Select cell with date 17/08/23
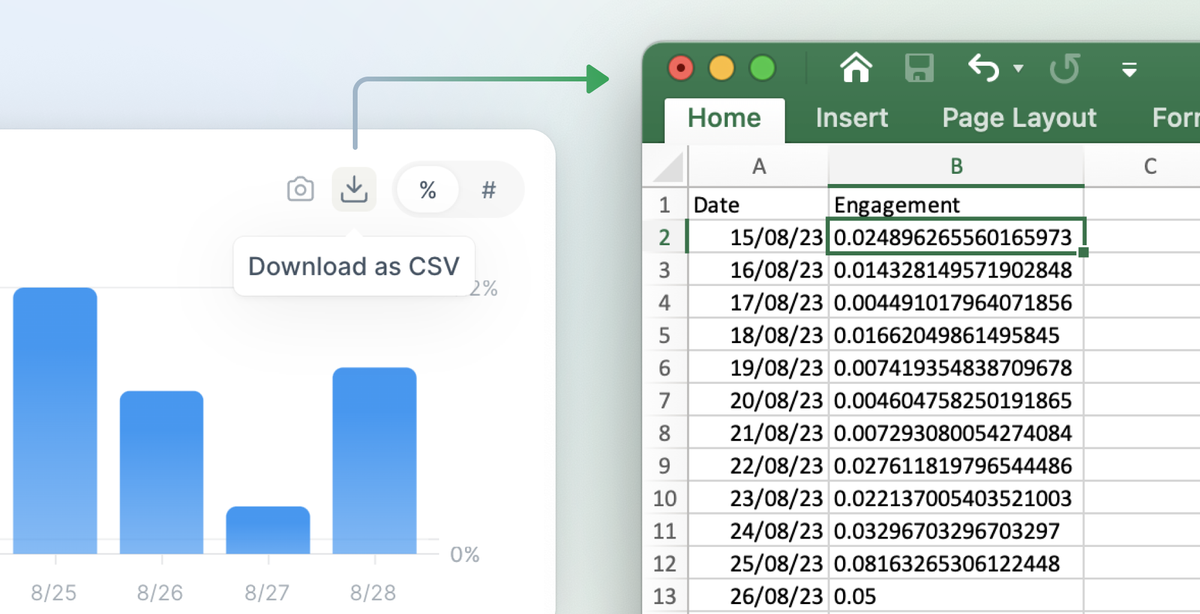The image size is (1200, 614). (x=758, y=302)
